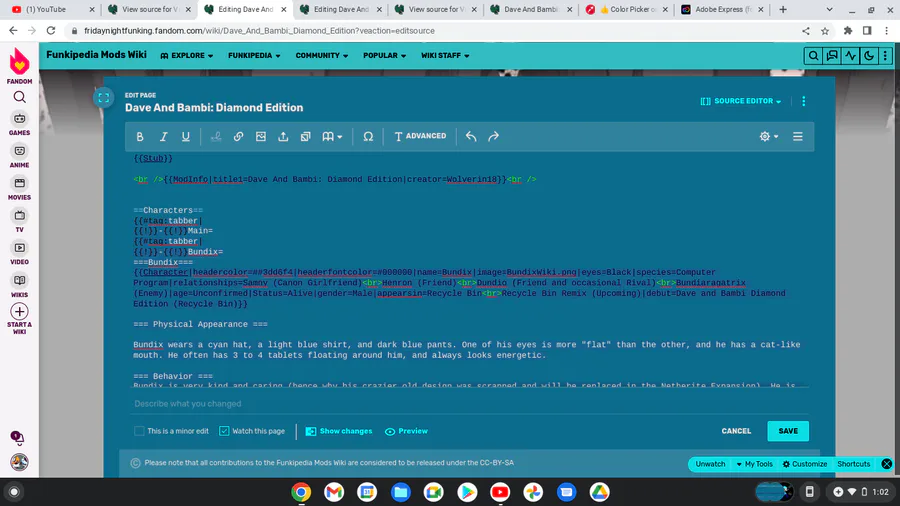Screen dimensions: 900x506
Task: Reload the page in the browser
Action: tap(51, 31)
